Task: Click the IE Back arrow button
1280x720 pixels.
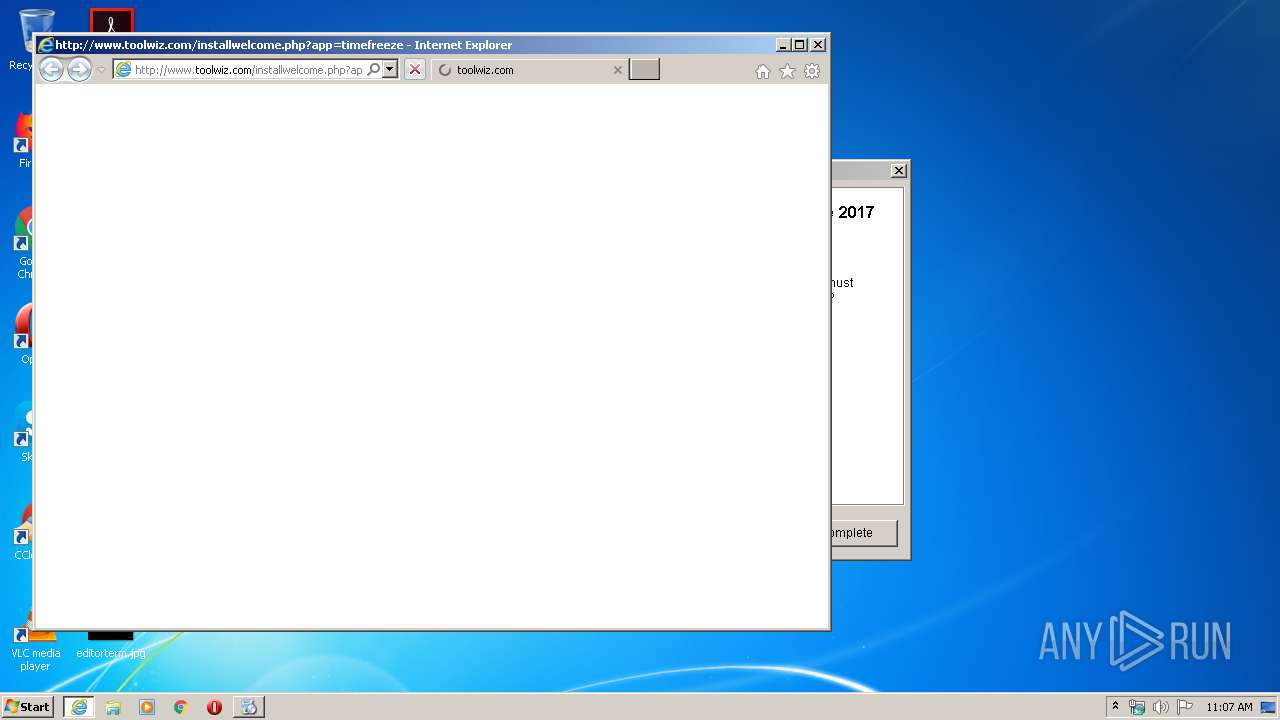Action: pos(51,70)
